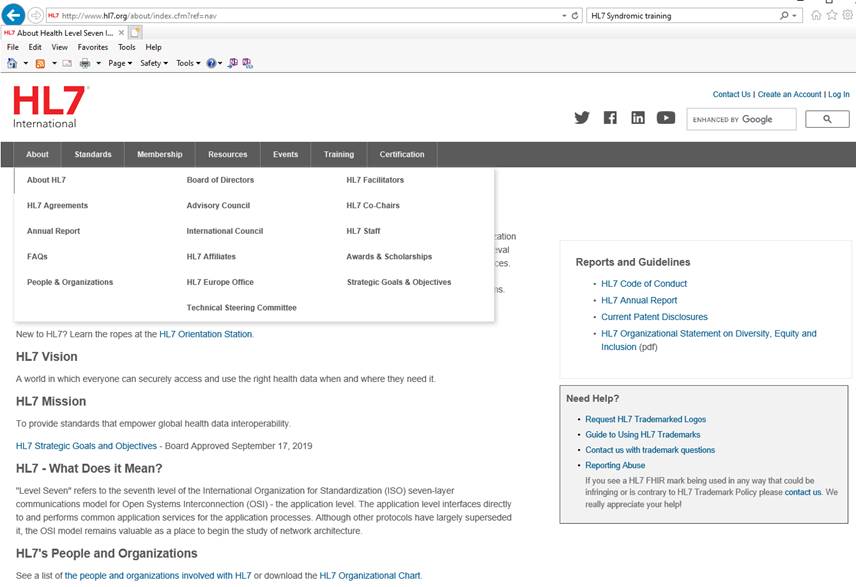
Task: Open HL7's LinkedIn page icon
Action: point(638,117)
